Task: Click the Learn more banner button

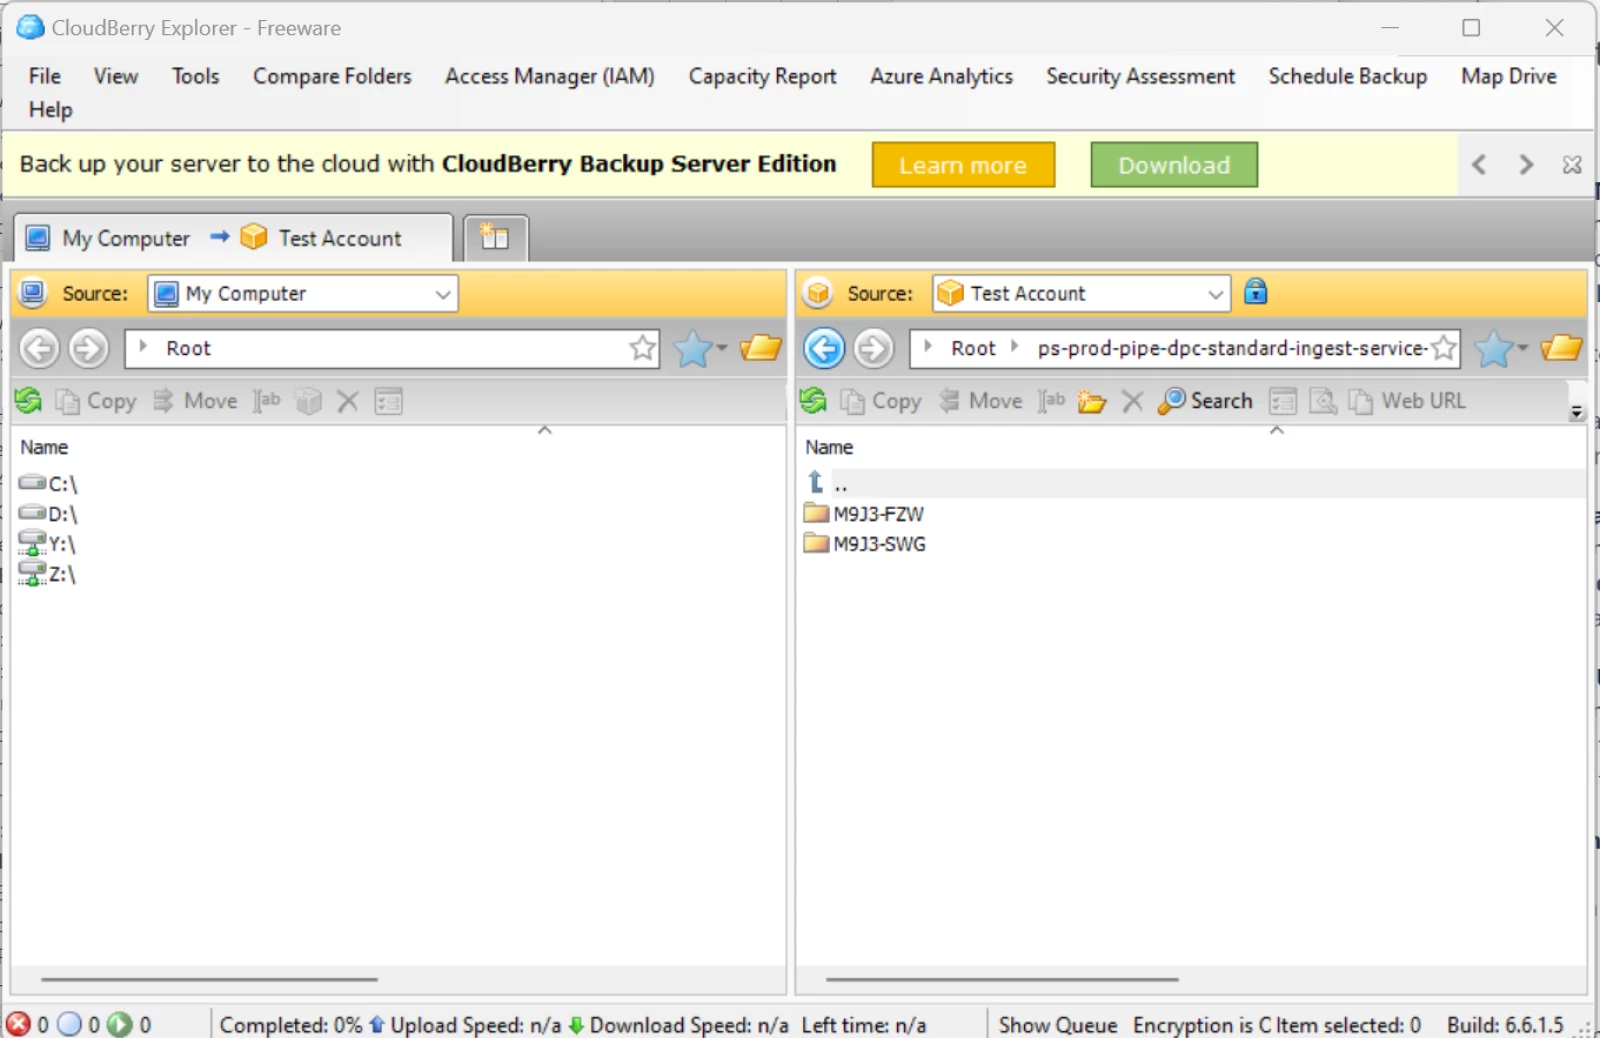Action: tap(963, 165)
